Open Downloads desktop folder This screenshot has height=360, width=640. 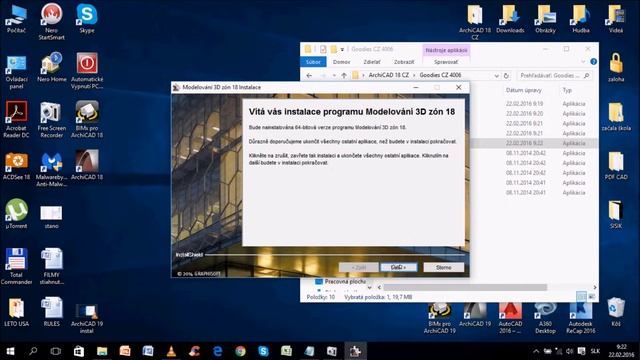tap(510, 19)
